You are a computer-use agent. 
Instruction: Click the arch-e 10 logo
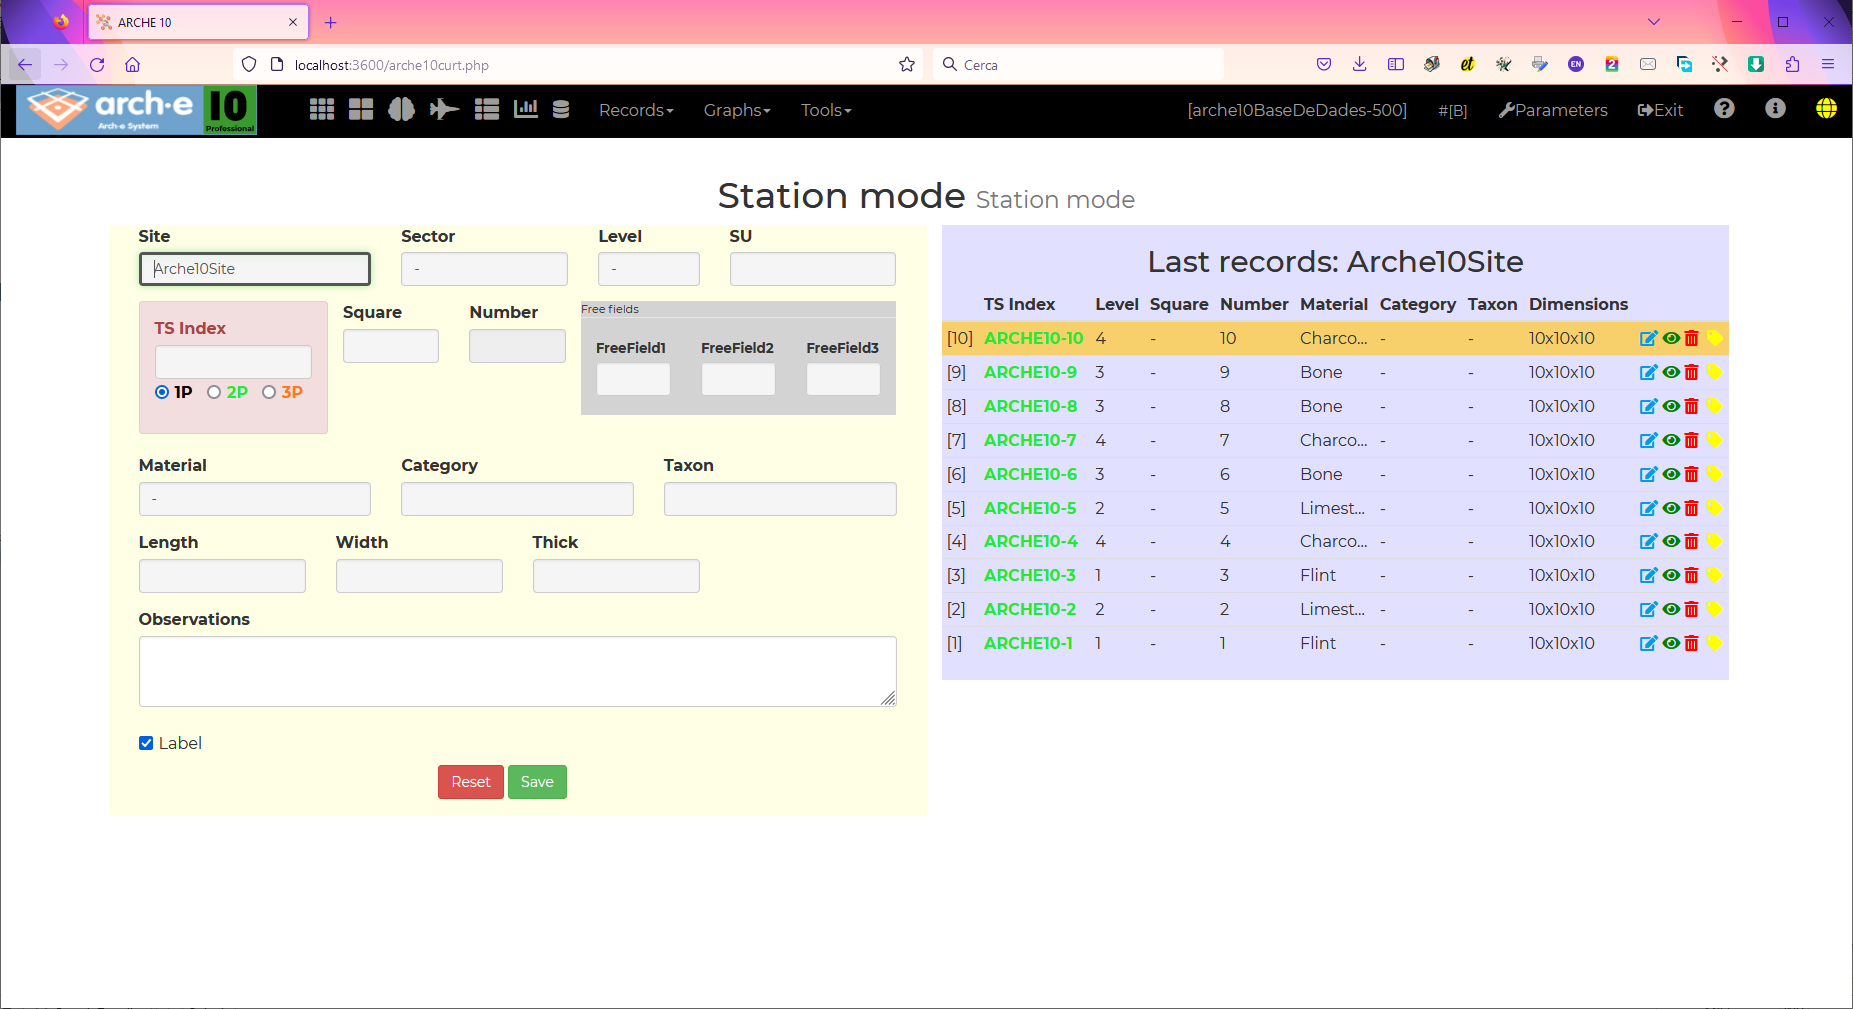[x=136, y=110]
